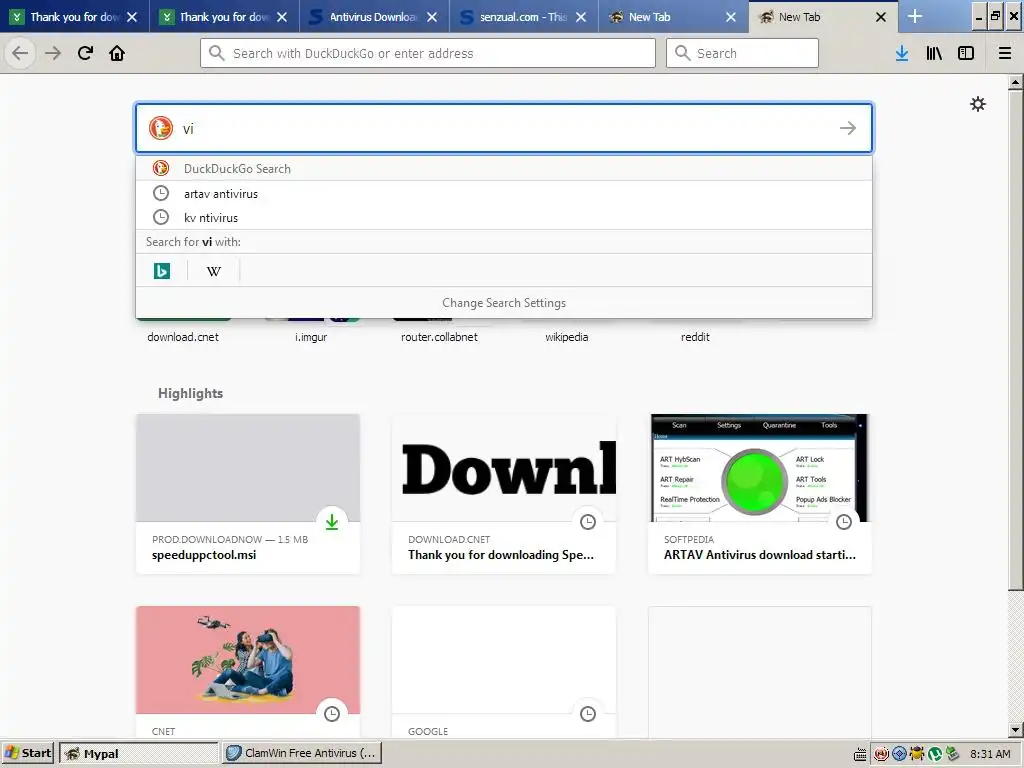
Task: Switch to the senzual.com tab
Action: point(523,17)
